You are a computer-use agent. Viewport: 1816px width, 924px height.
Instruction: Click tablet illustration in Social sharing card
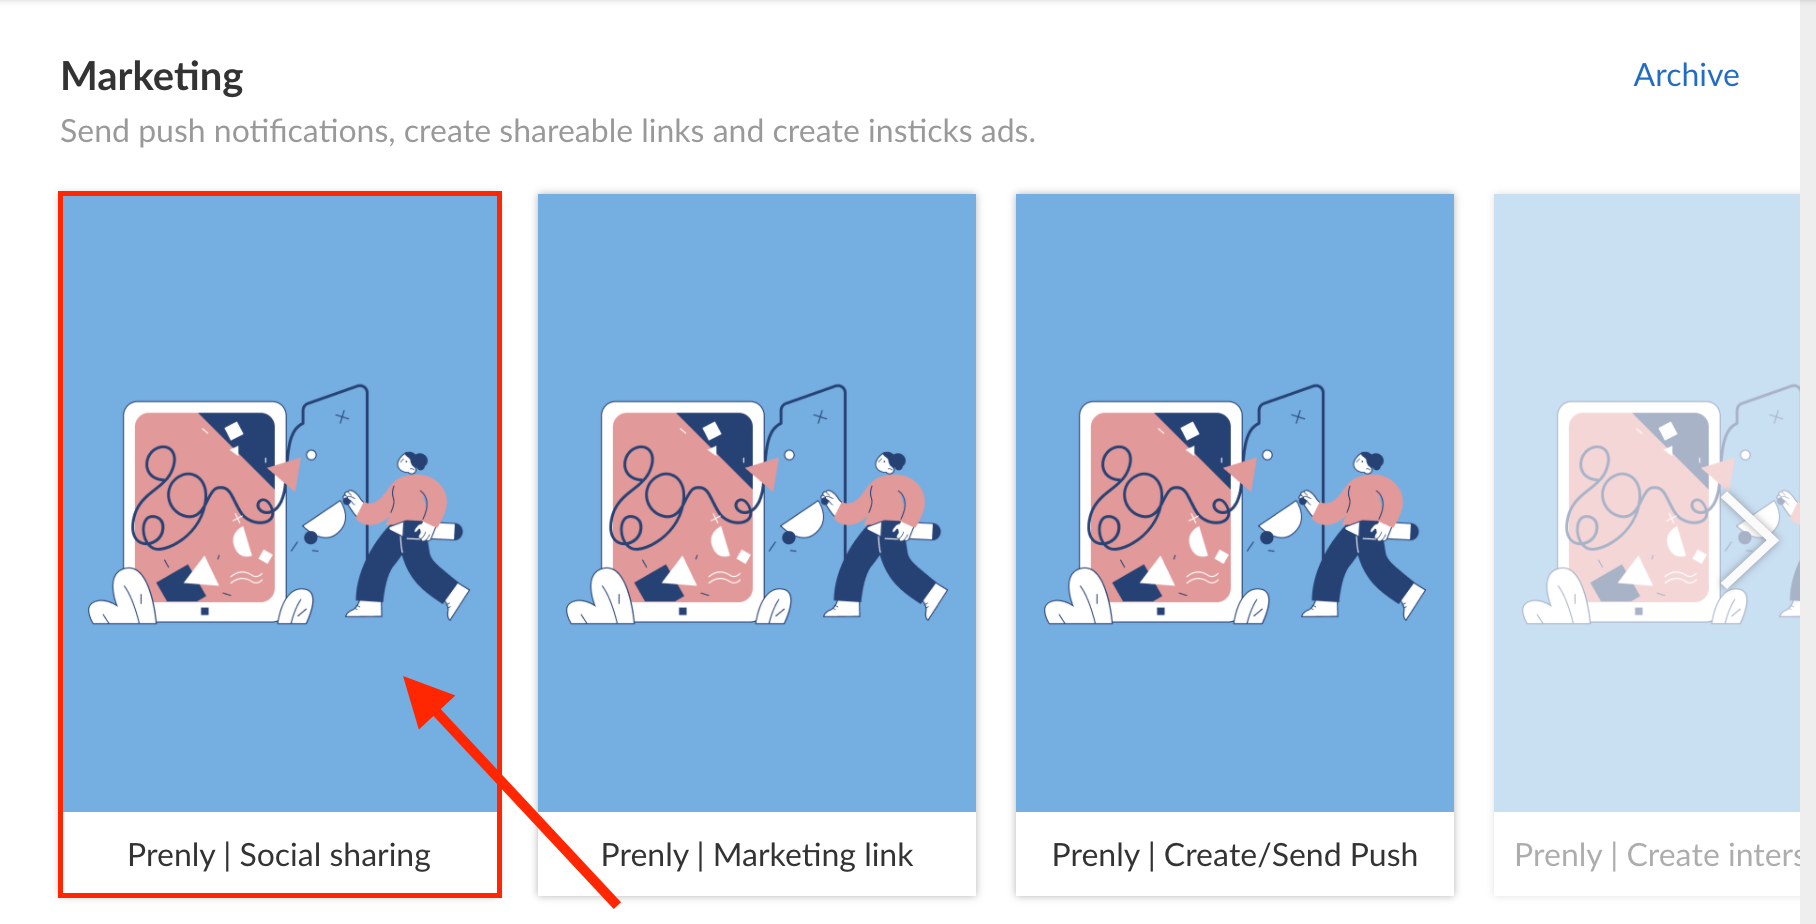pos(205,512)
